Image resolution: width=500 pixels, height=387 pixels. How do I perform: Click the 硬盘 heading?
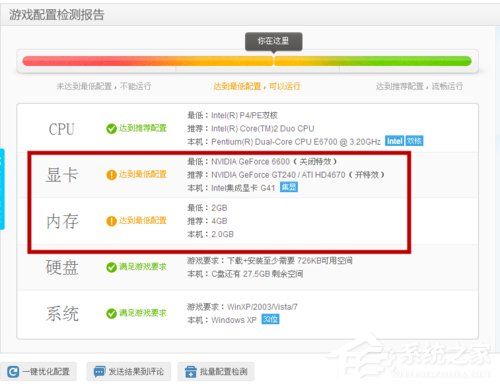[62, 267]
